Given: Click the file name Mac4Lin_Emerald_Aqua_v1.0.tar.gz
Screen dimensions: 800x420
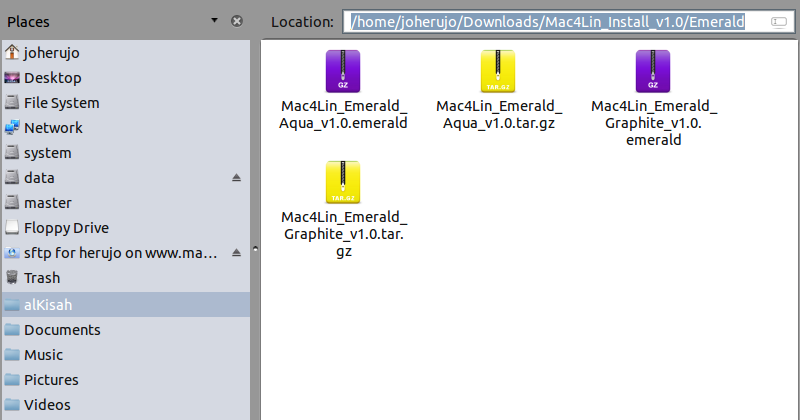Looking at the screenshot, I should coord(498,114).
